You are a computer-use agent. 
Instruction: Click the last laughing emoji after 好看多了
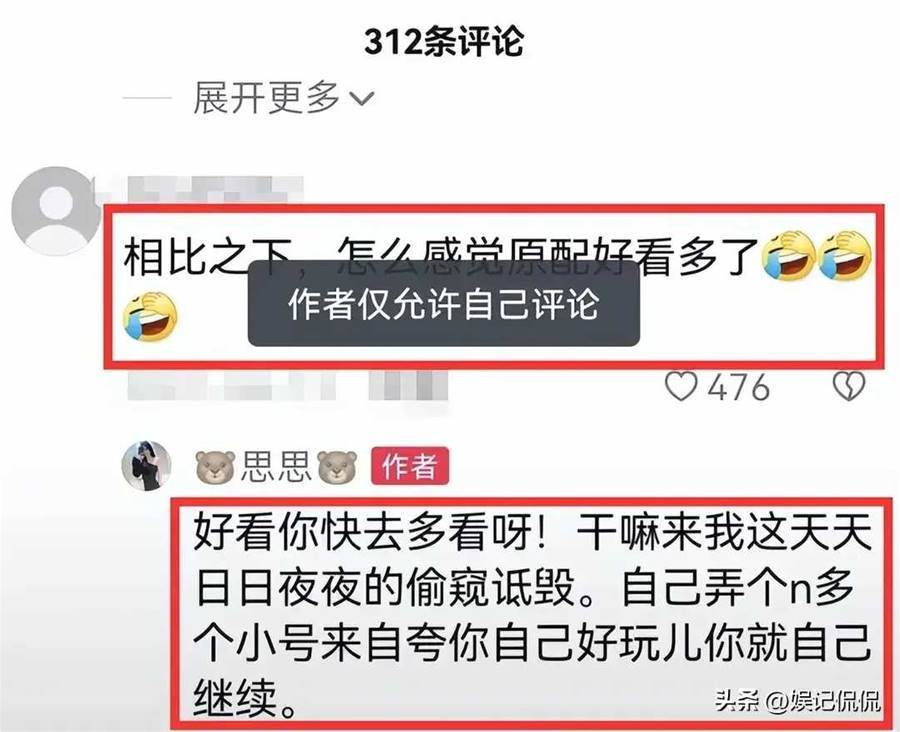pyautogui.click(x=845, y=255)
